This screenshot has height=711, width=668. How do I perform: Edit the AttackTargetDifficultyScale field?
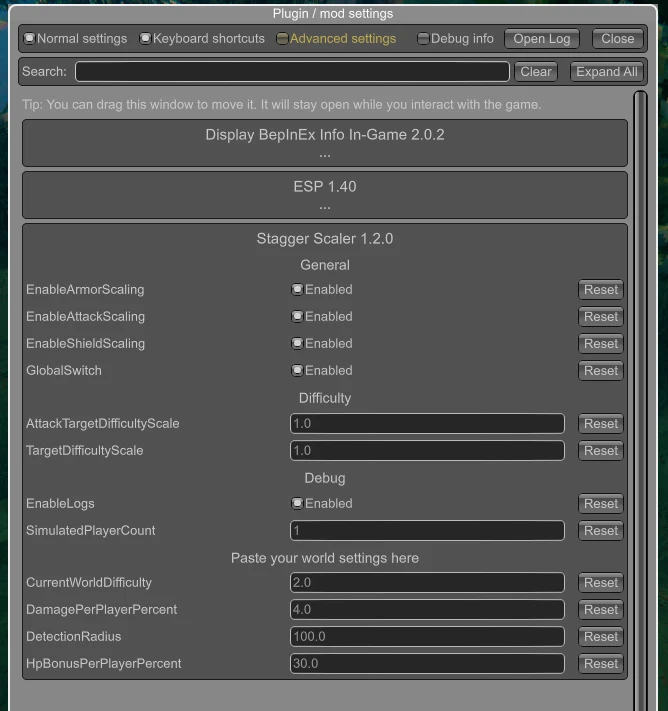click(427, 424)
